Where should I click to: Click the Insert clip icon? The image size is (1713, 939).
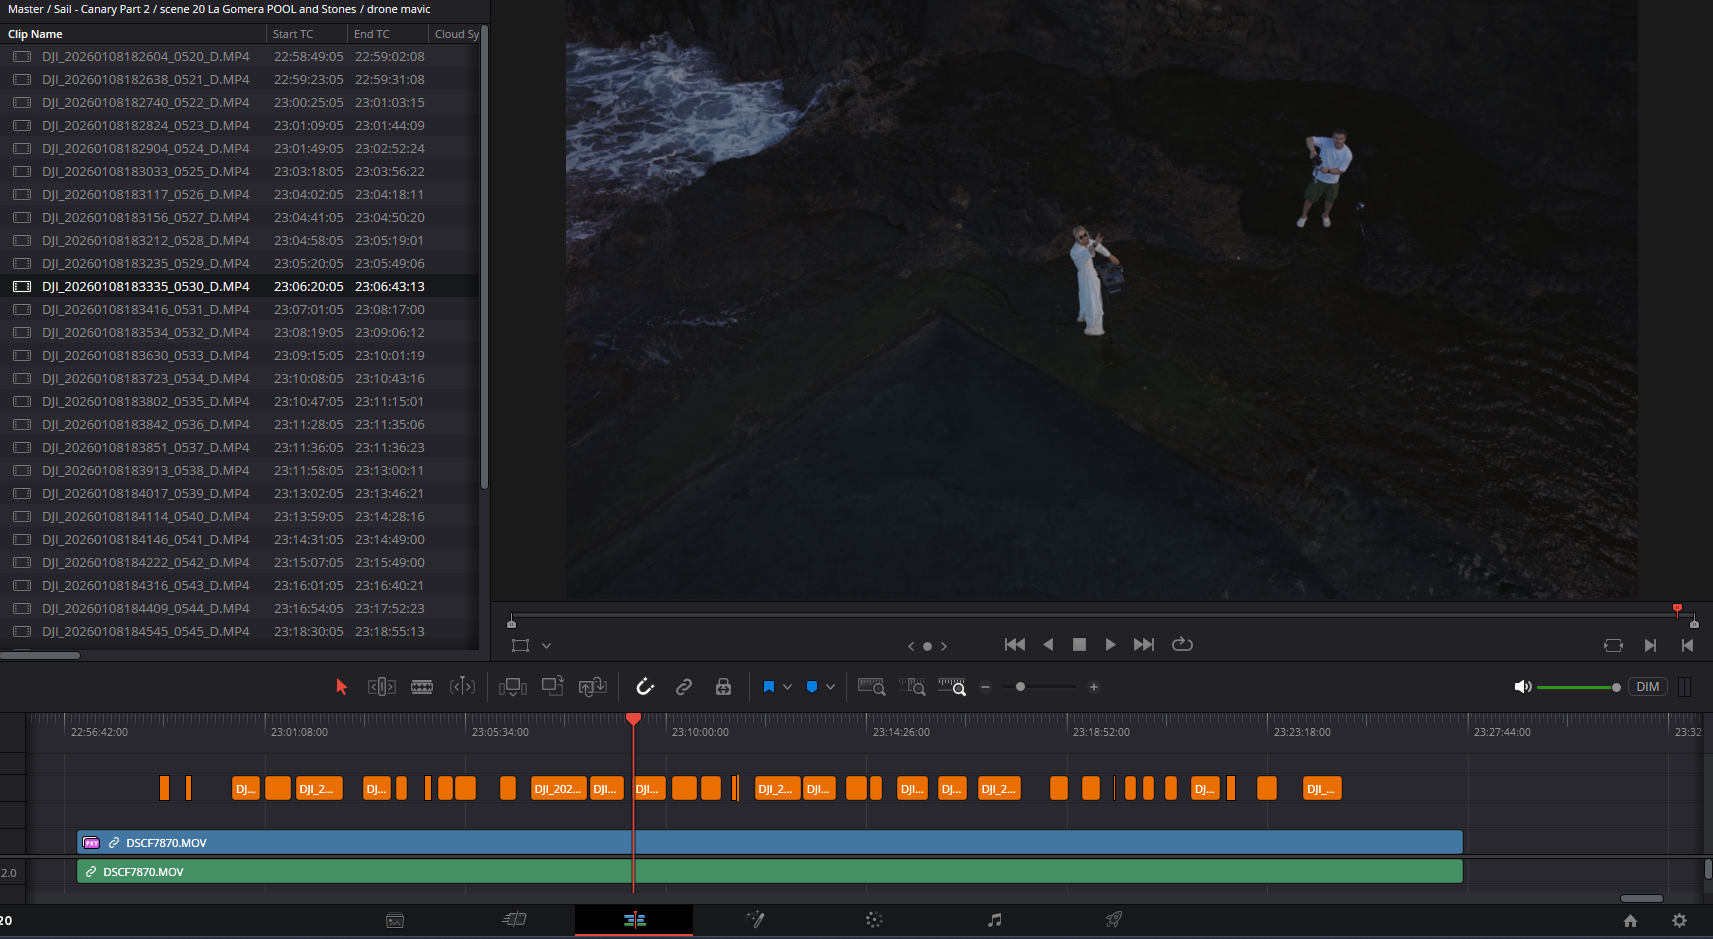point(513,687)
